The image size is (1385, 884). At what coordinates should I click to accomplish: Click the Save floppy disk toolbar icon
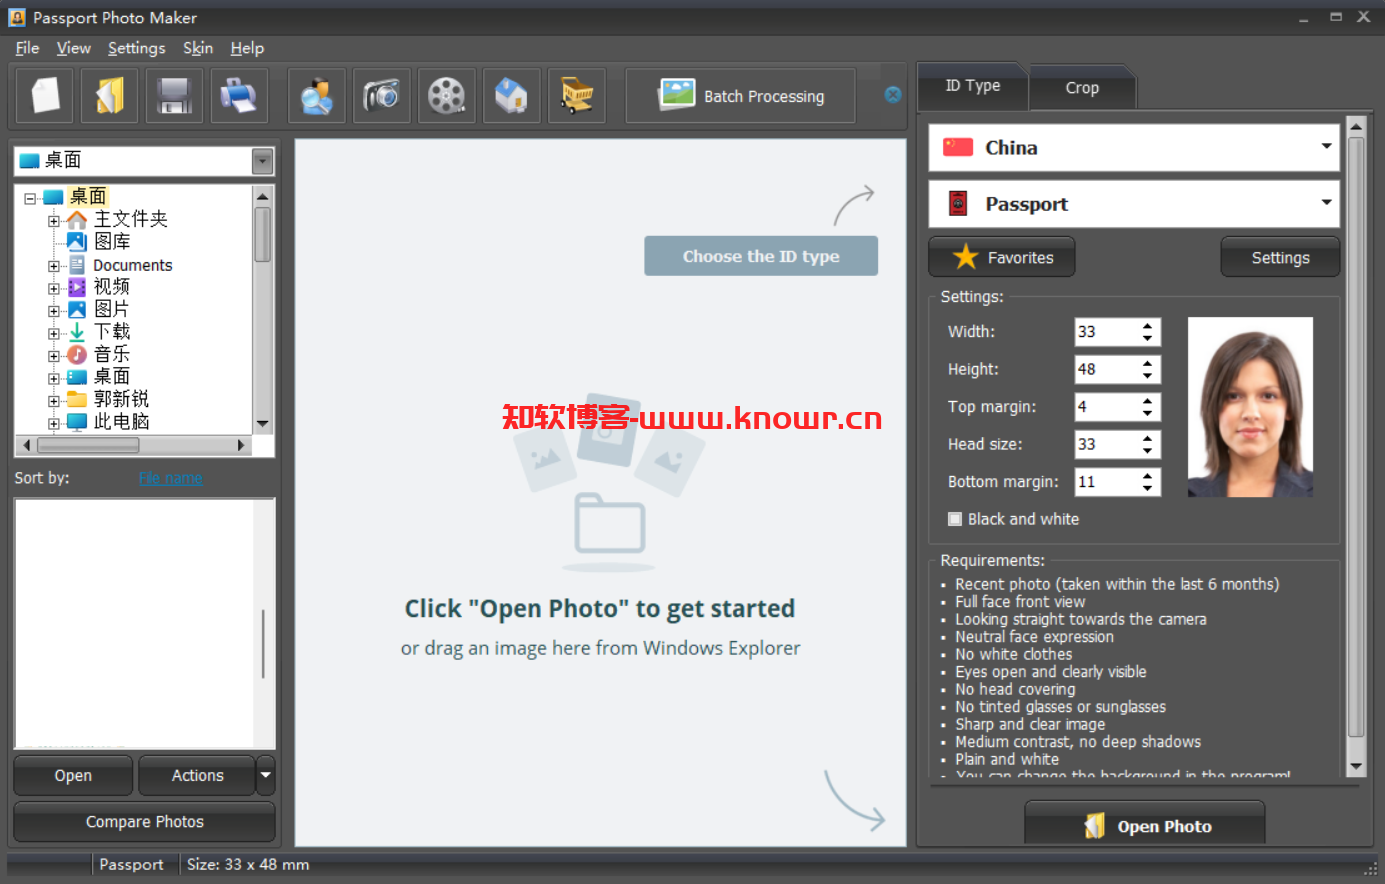174,96
